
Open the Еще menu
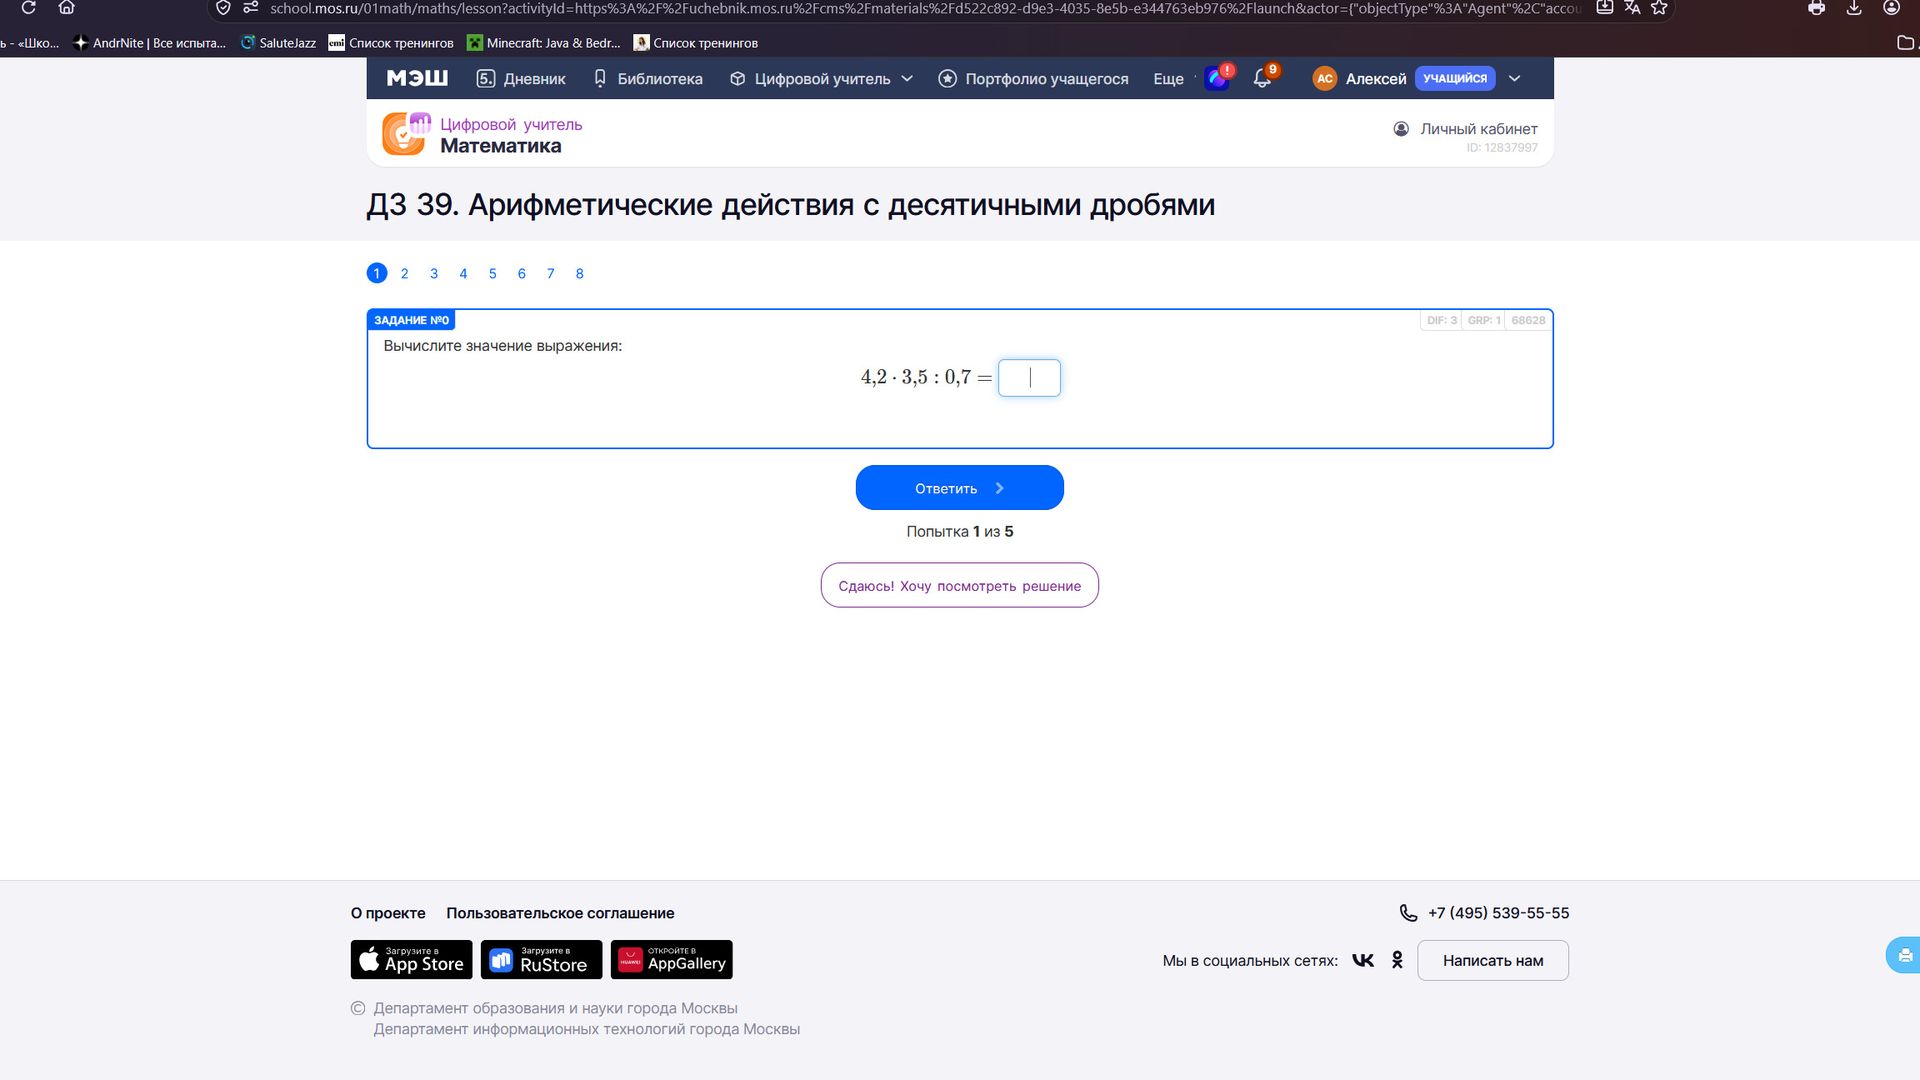[1168, 78]
